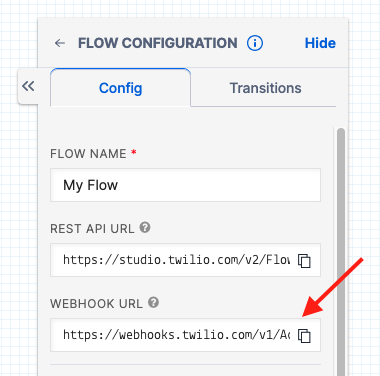Click the Flow Name label
The image size is (380, 376).
tap(88, 154)
